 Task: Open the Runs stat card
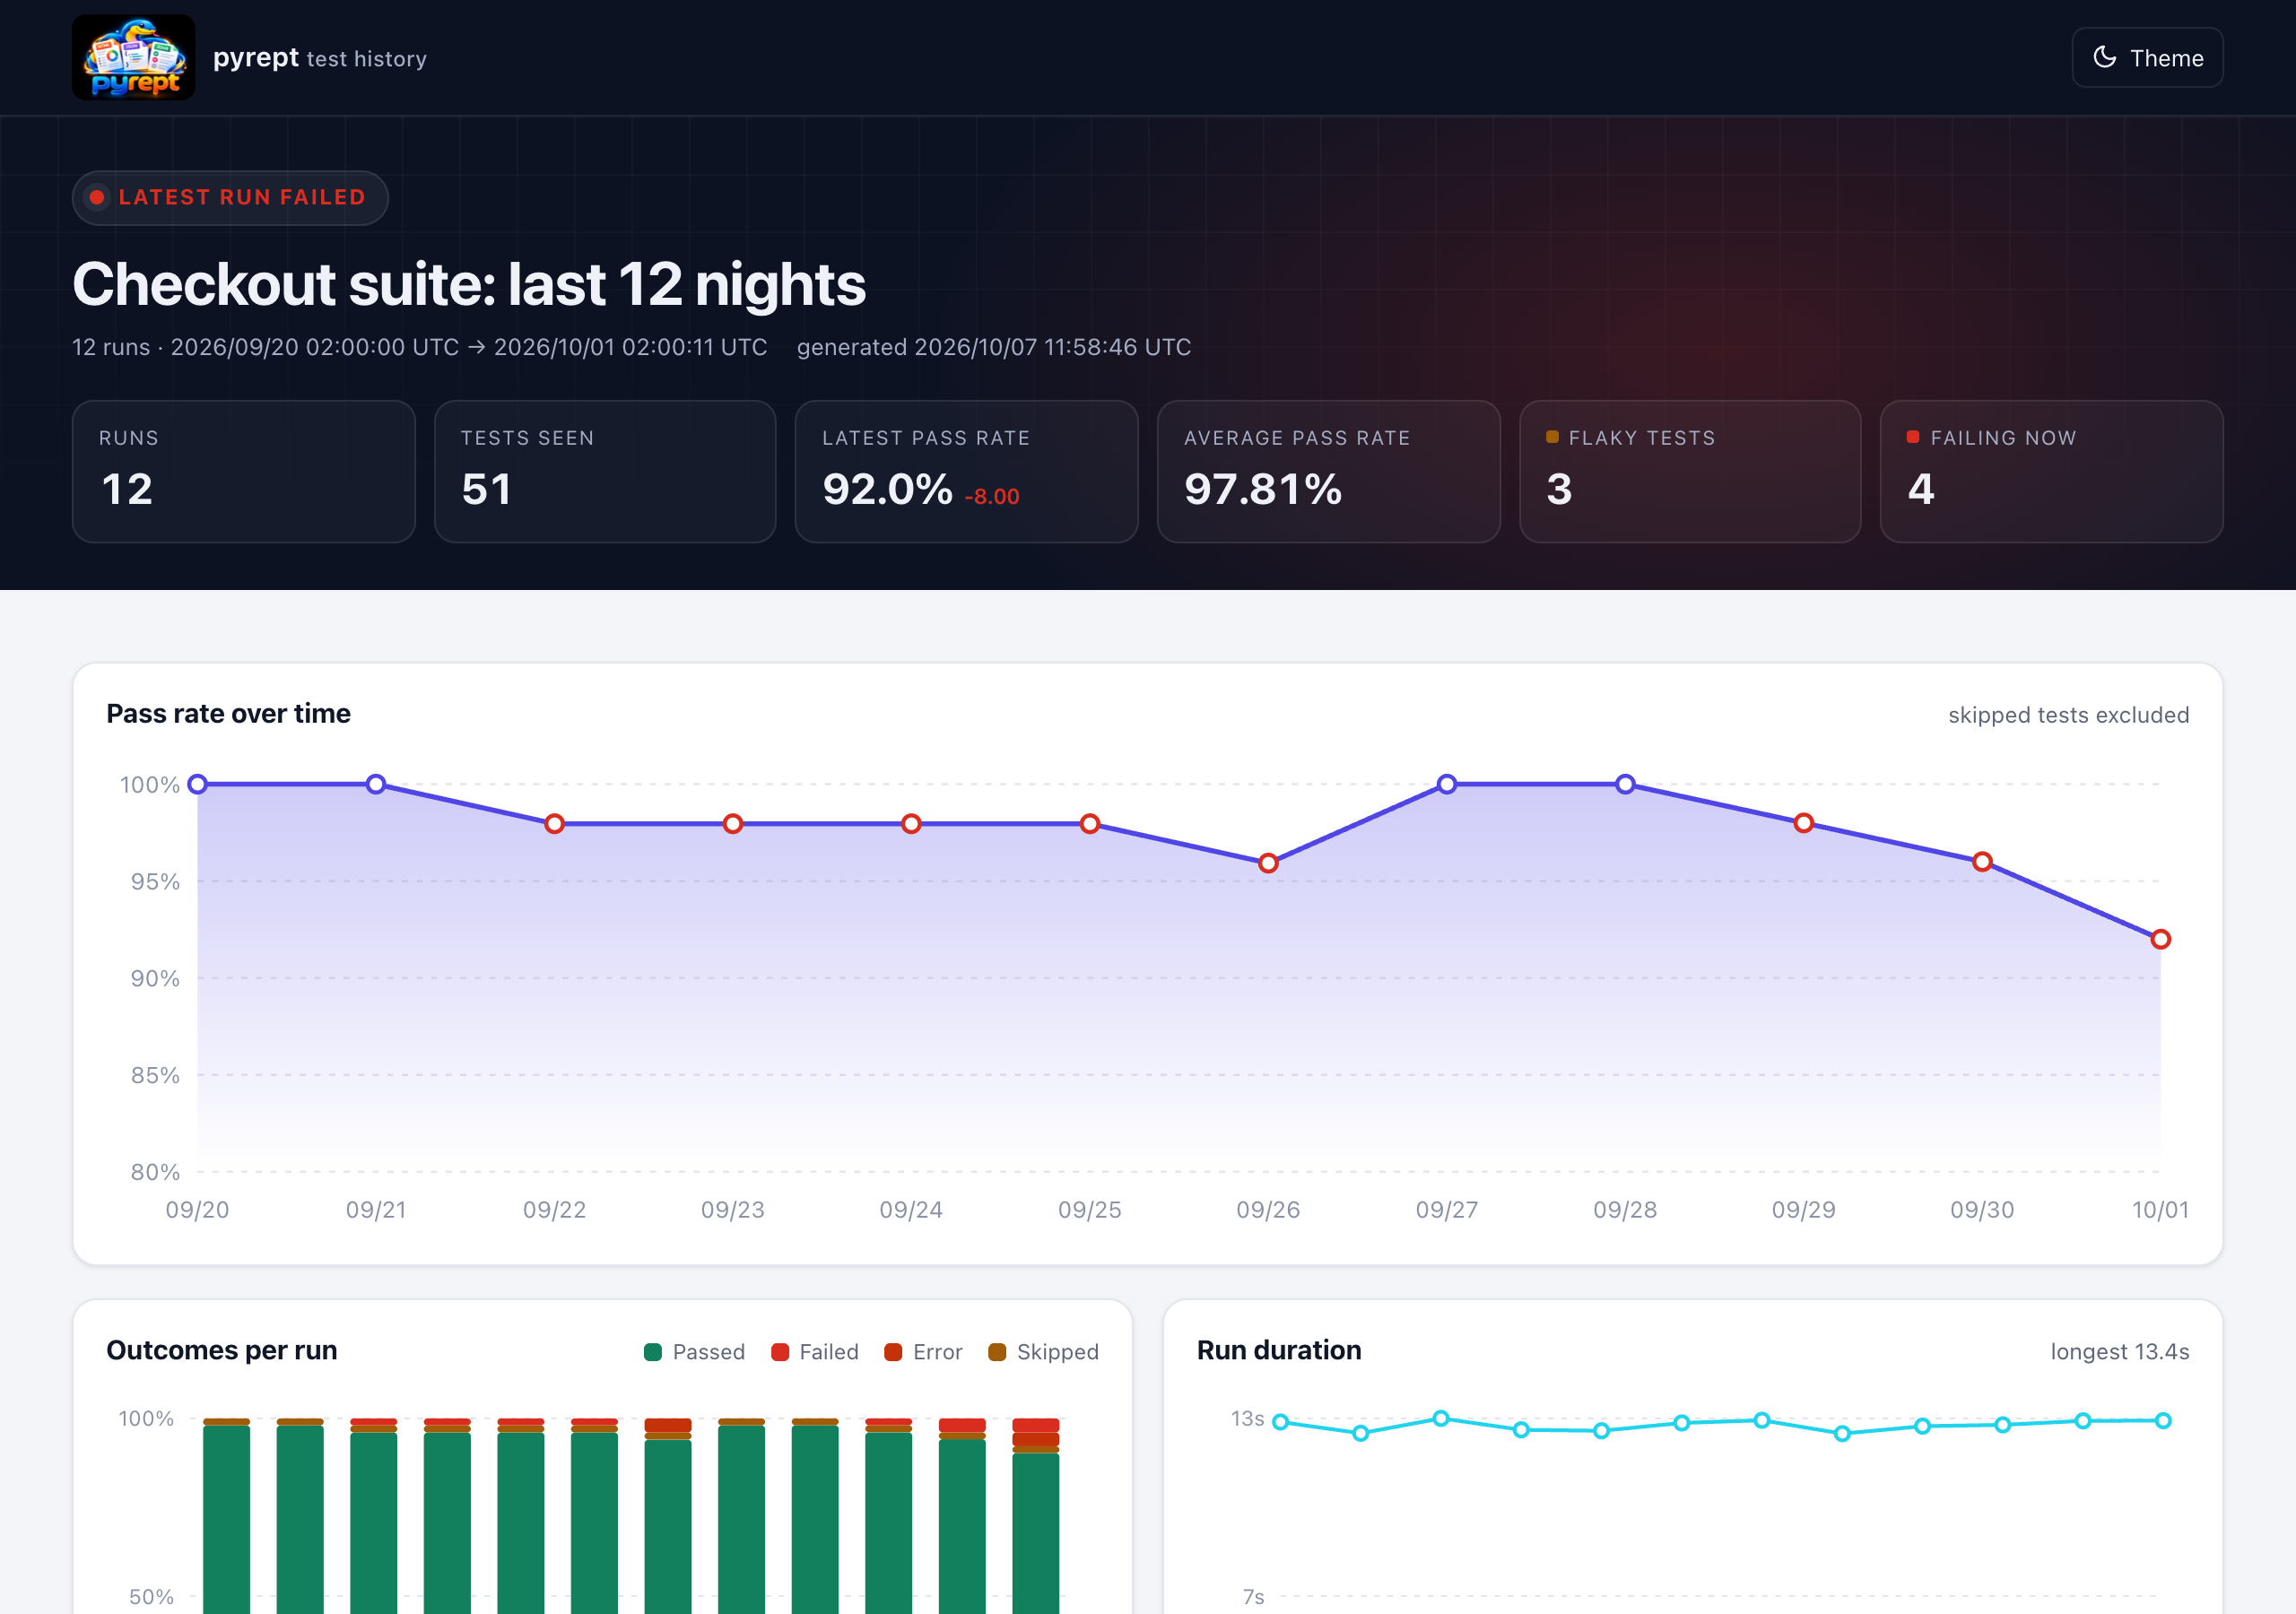(243, 472)
